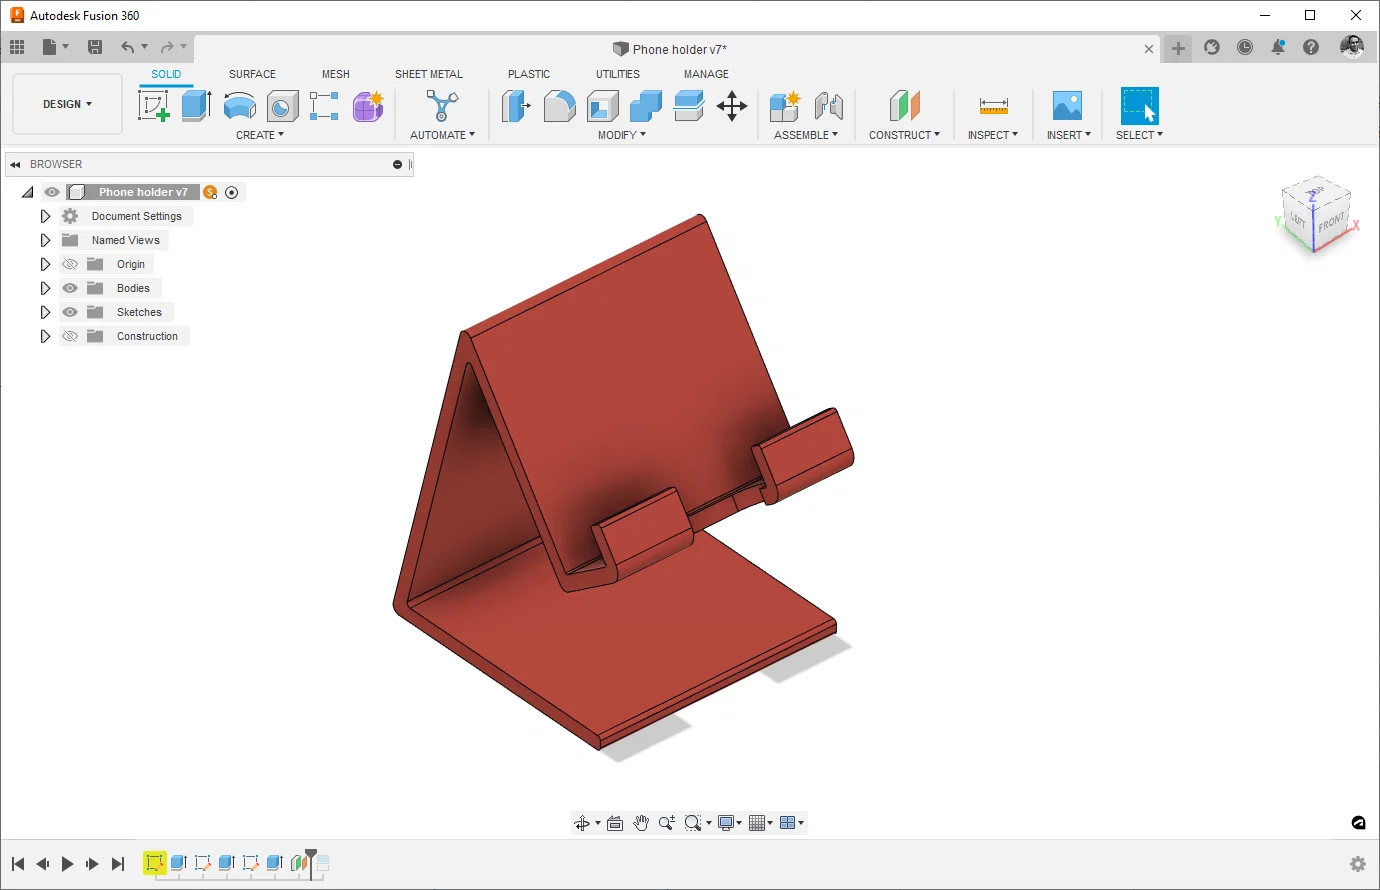
Task: Open the CREATE menu
Action: pyautogui.click(x=260, y=135)
